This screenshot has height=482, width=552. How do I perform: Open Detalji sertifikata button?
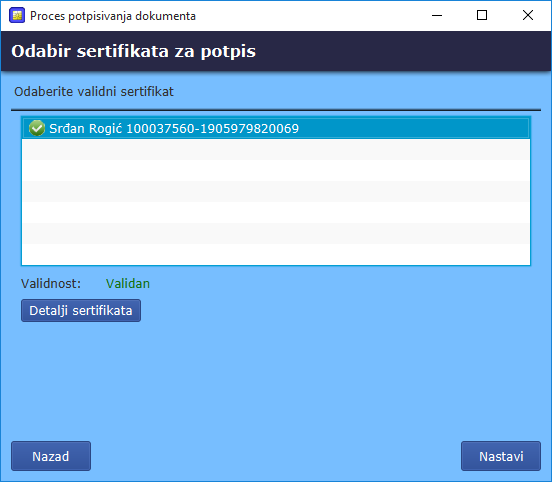point(81,311)
